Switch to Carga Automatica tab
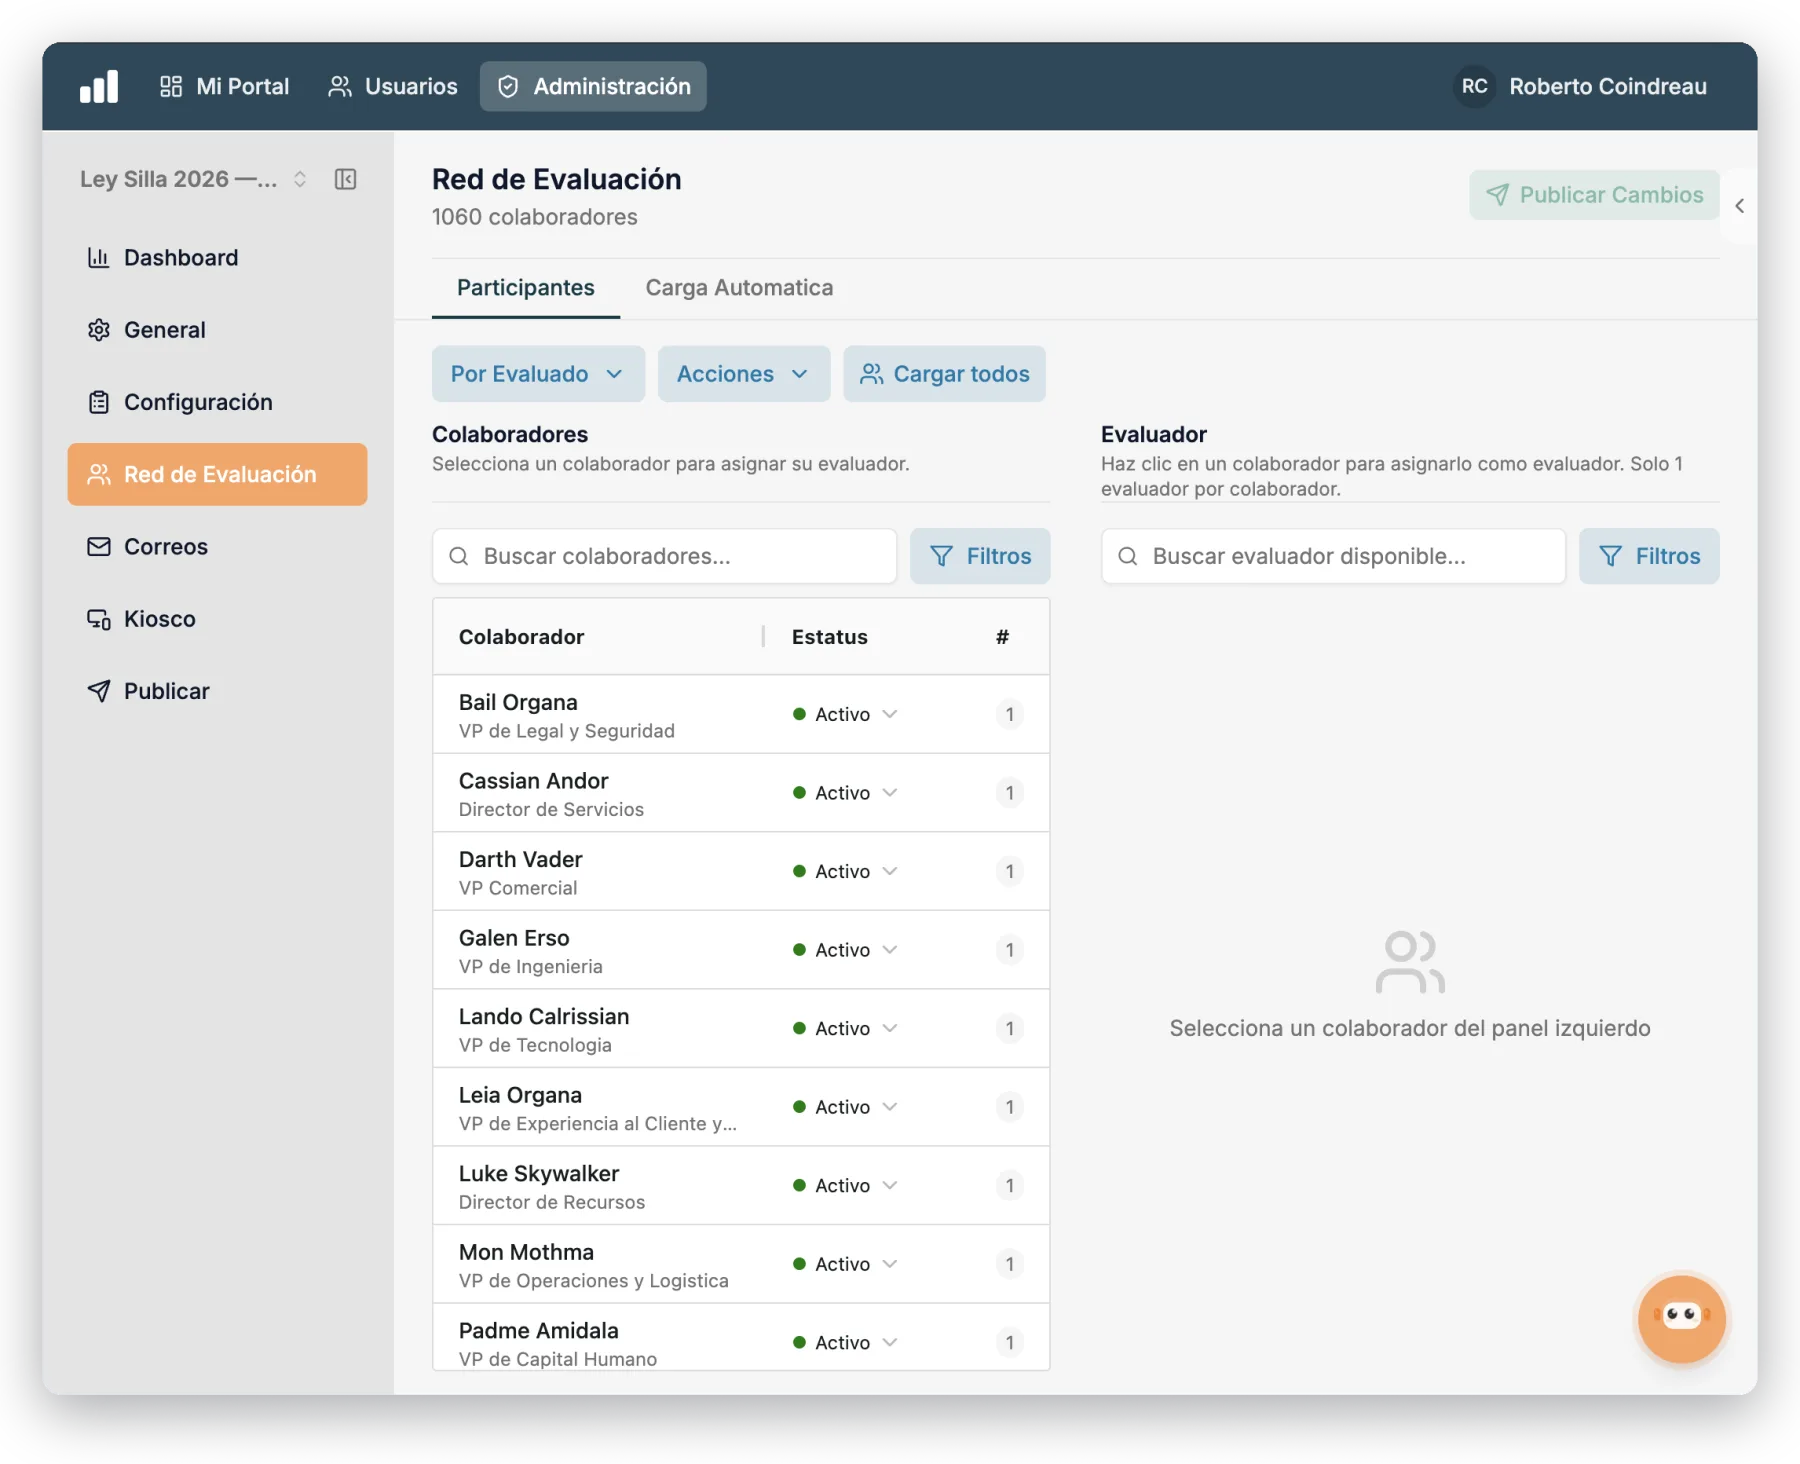 (x=739, y=288)
